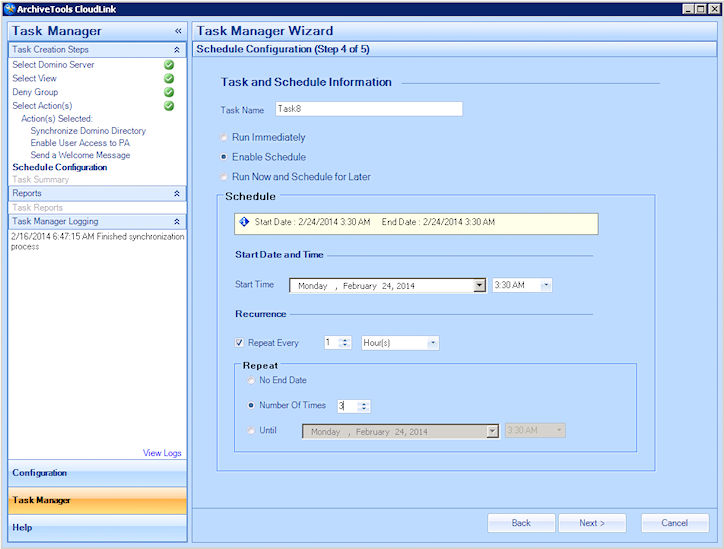Collapse the Task Manager Logging section
The height and width of the screenshot is (549, 724).
(177, 222)
